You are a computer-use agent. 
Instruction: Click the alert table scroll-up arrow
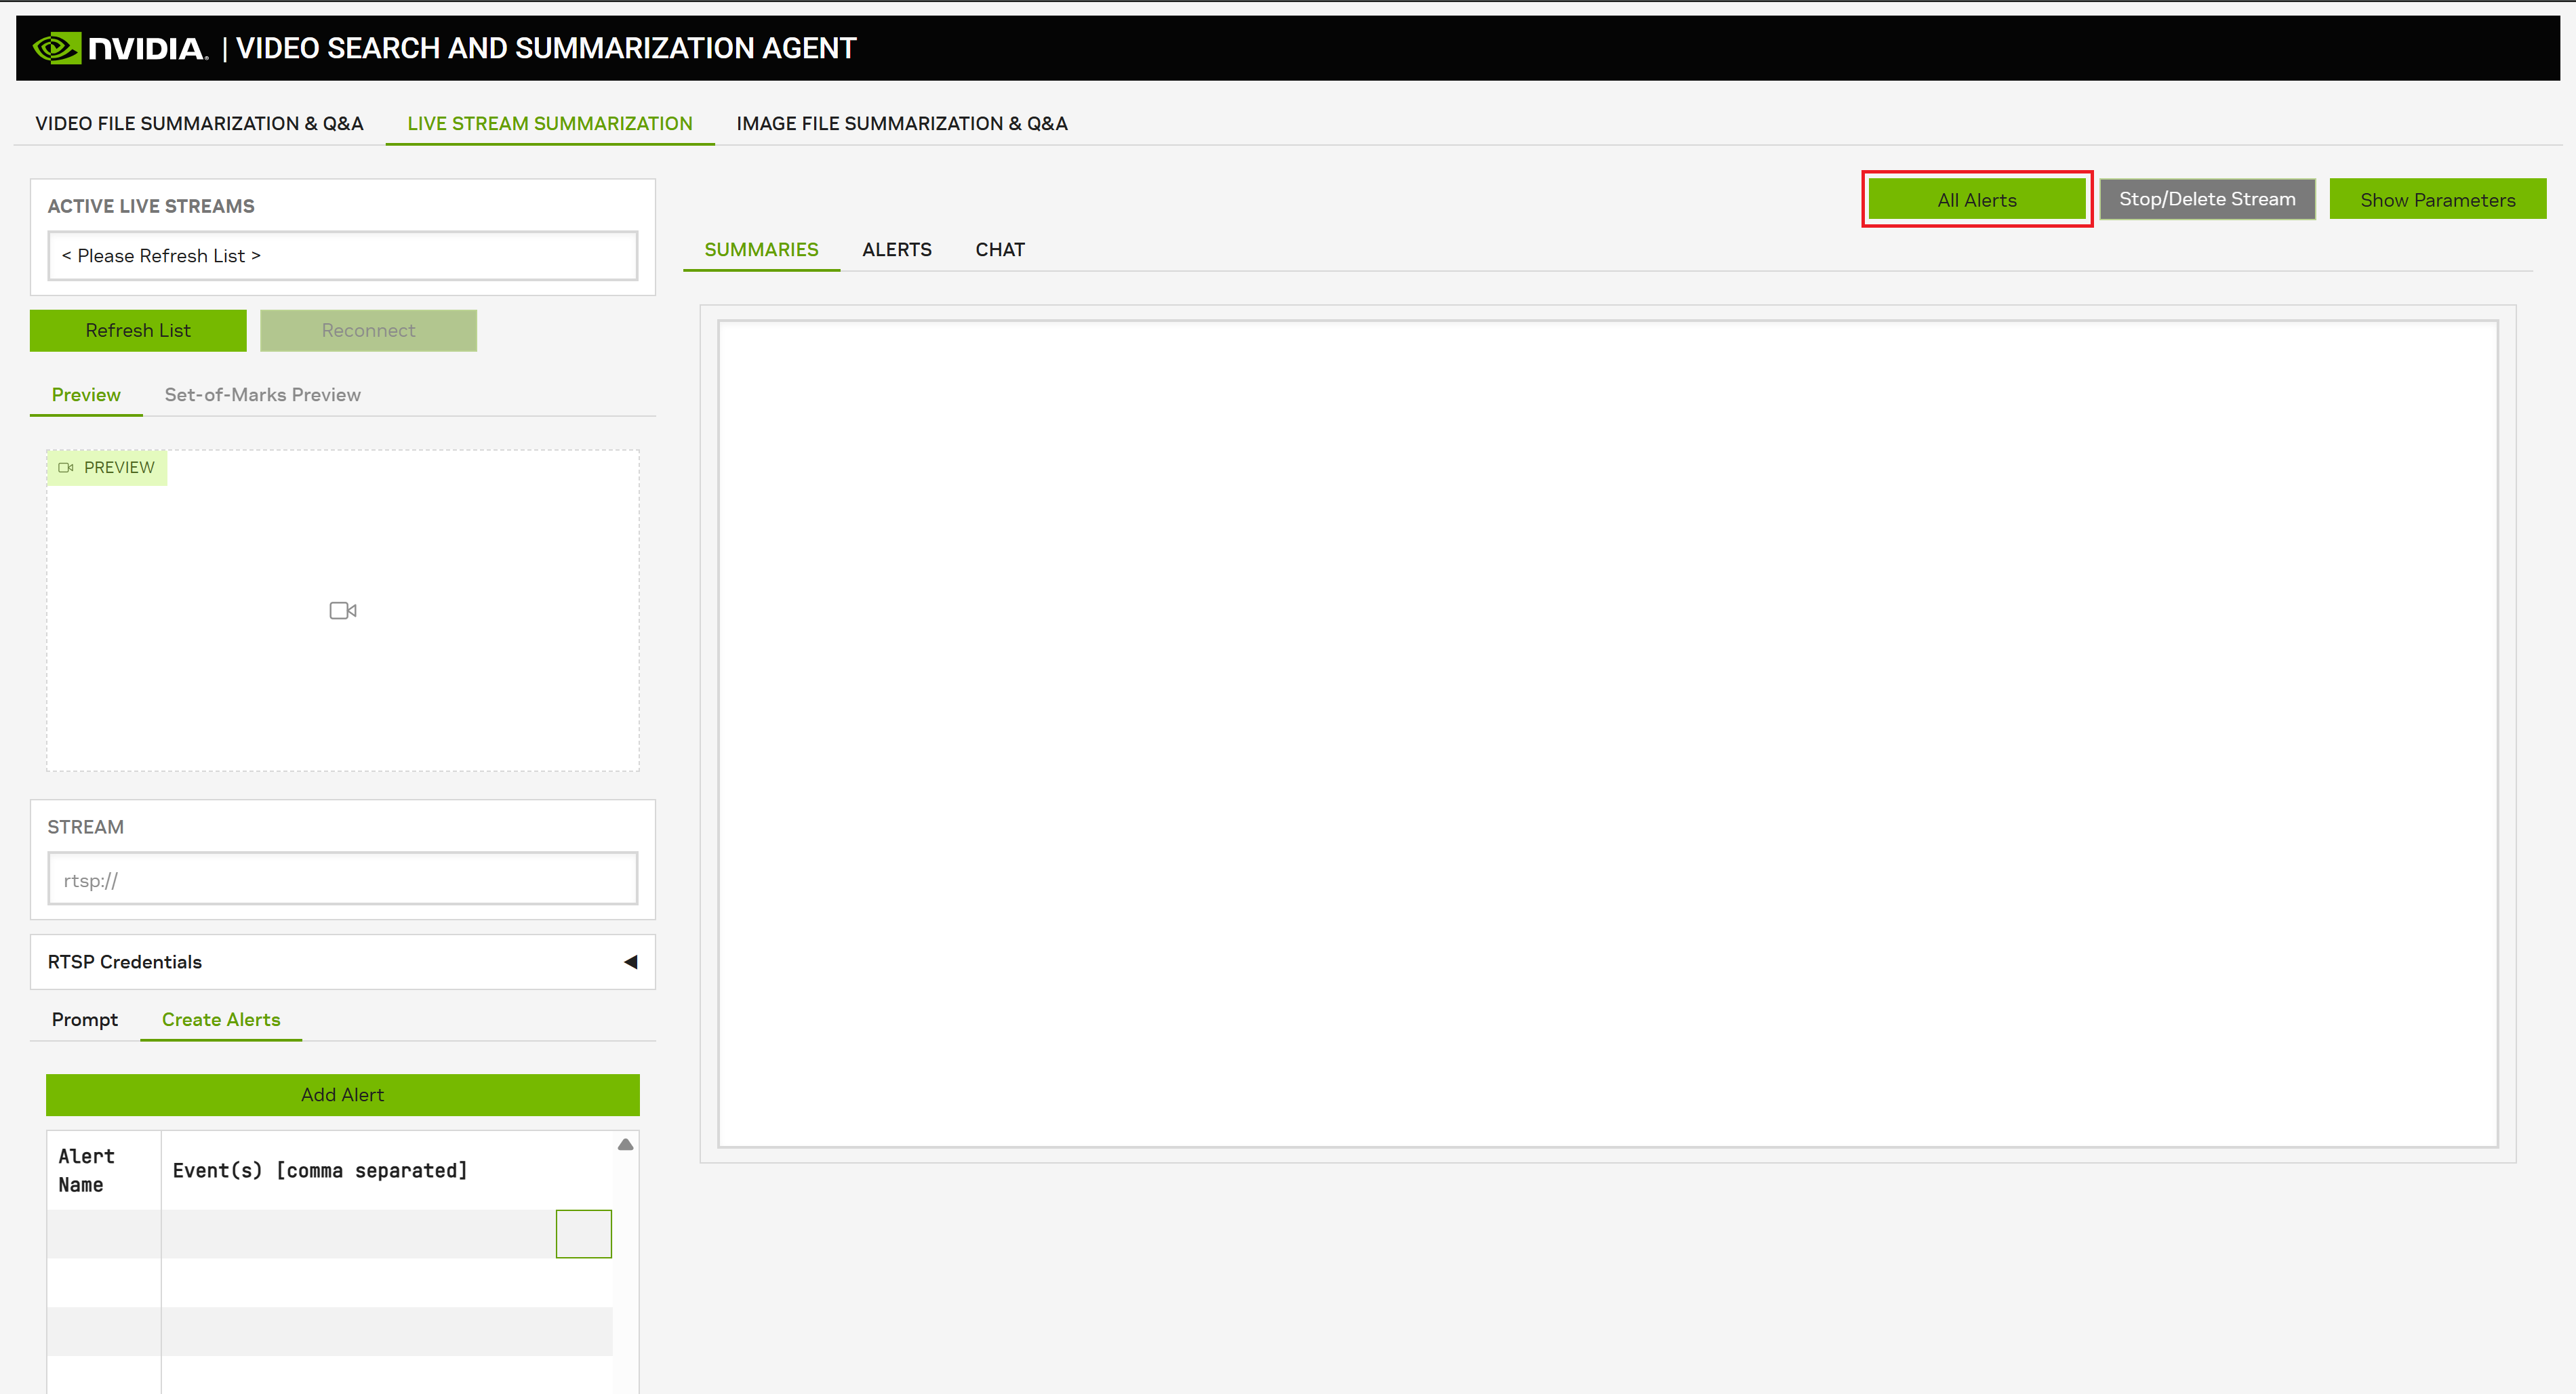pos(625,1144)
